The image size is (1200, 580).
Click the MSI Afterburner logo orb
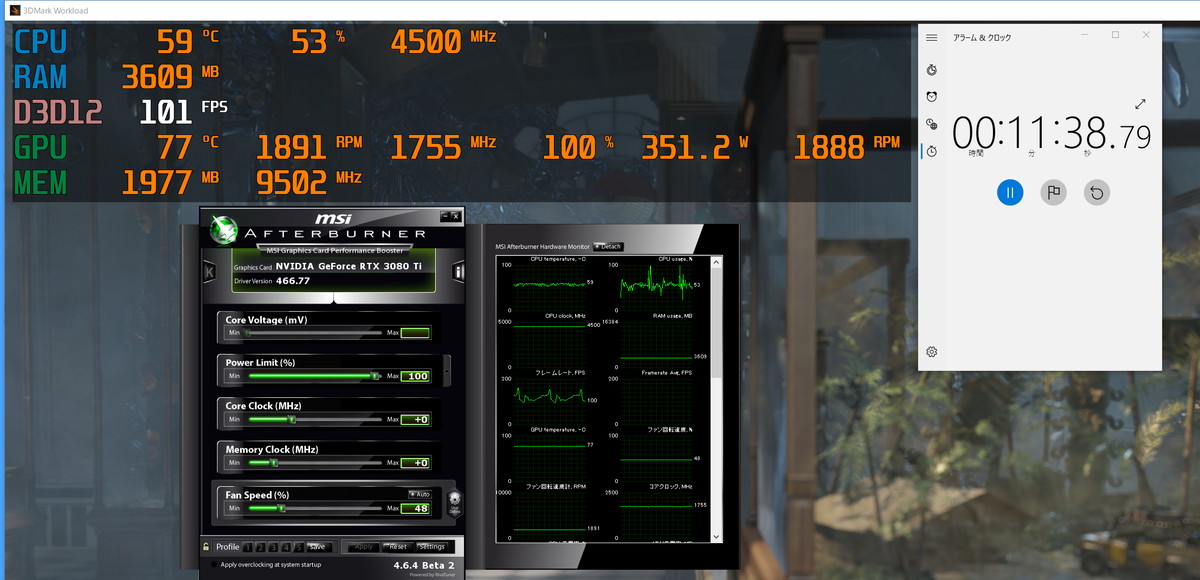tap(222, 231)
